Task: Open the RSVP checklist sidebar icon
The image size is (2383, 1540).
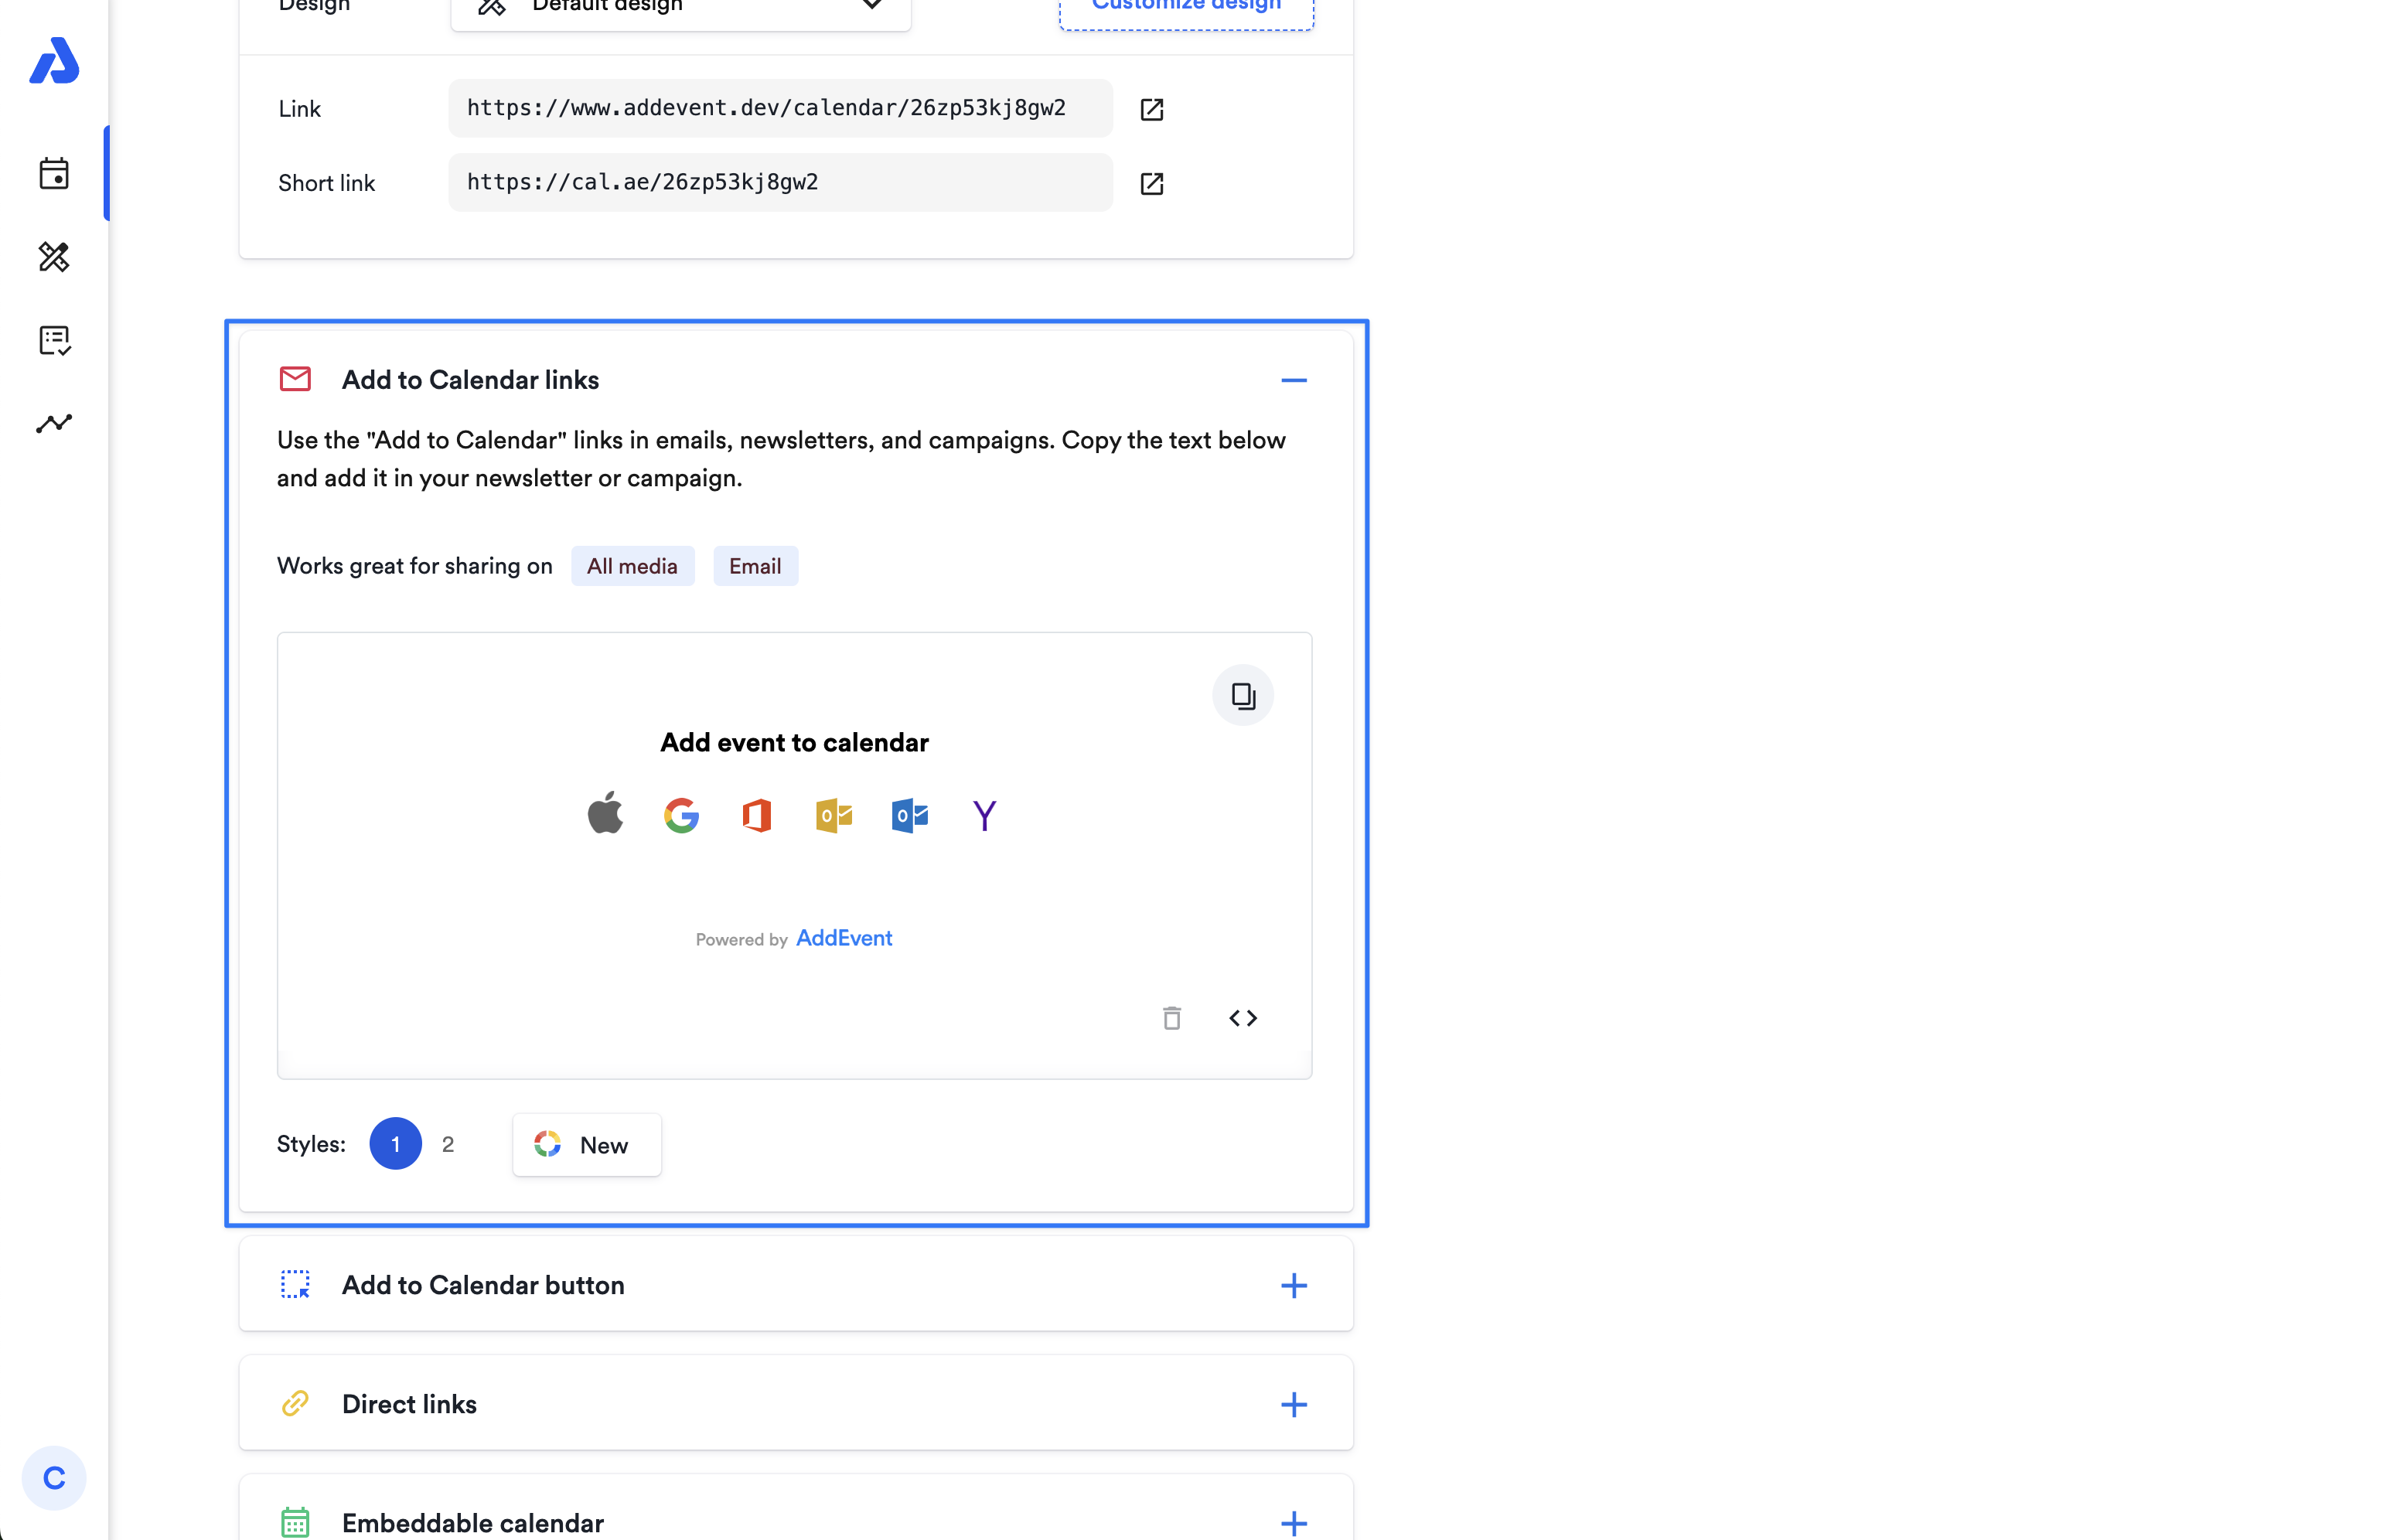Action: (x=54, y=340)
